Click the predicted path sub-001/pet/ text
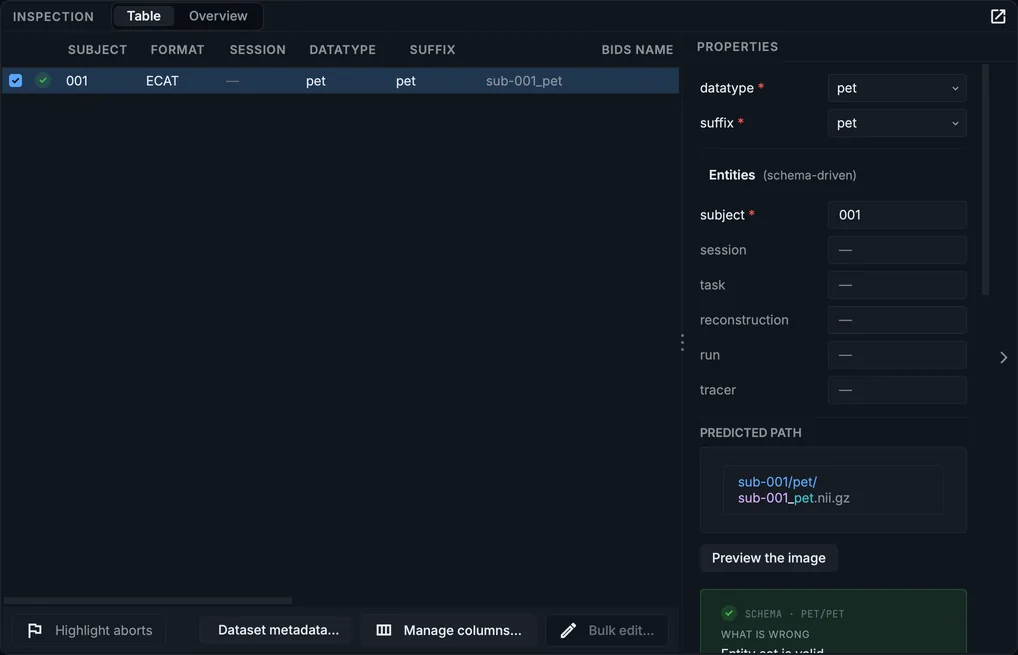 tap(777, 482)
